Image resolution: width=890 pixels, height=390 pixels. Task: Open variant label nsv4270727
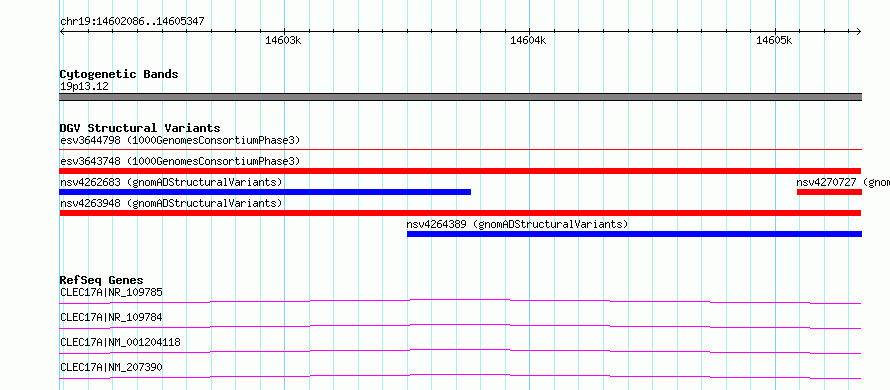[843, 182]
